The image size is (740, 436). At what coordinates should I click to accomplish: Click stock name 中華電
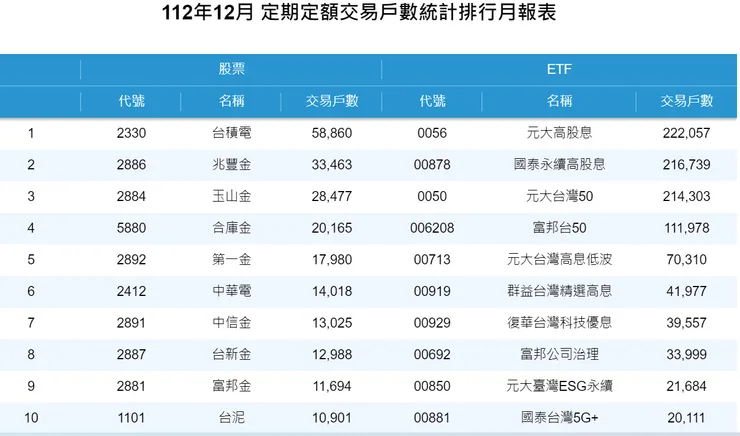click(231, 291)
